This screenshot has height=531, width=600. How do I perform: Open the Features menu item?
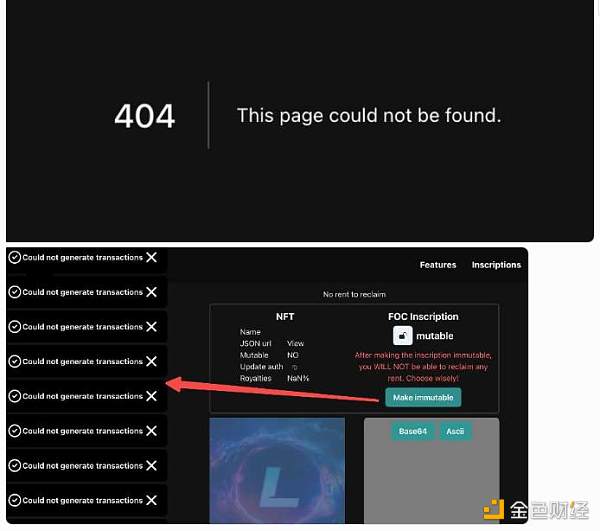pyautogui.click(x=438, y=265)
